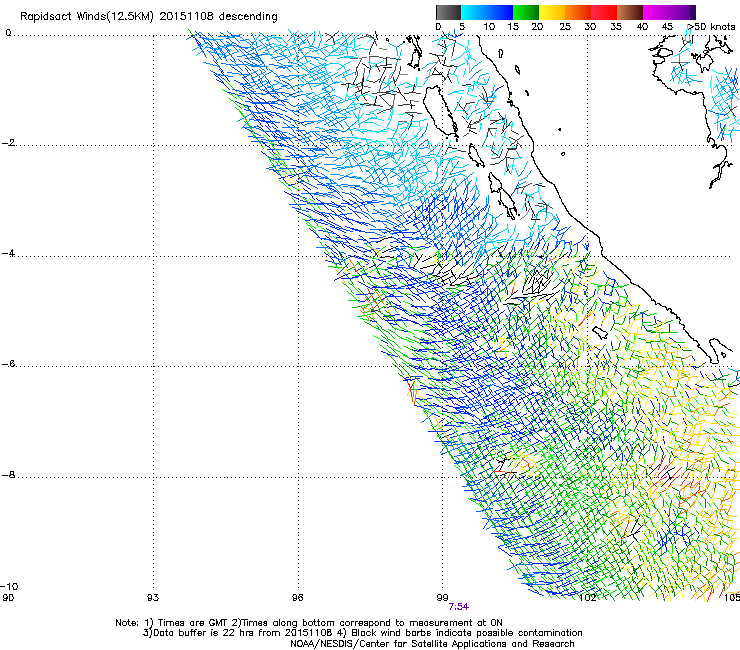Click the red 30-35 knots legend swatch
Screen dimensions: 740x650
604,12
